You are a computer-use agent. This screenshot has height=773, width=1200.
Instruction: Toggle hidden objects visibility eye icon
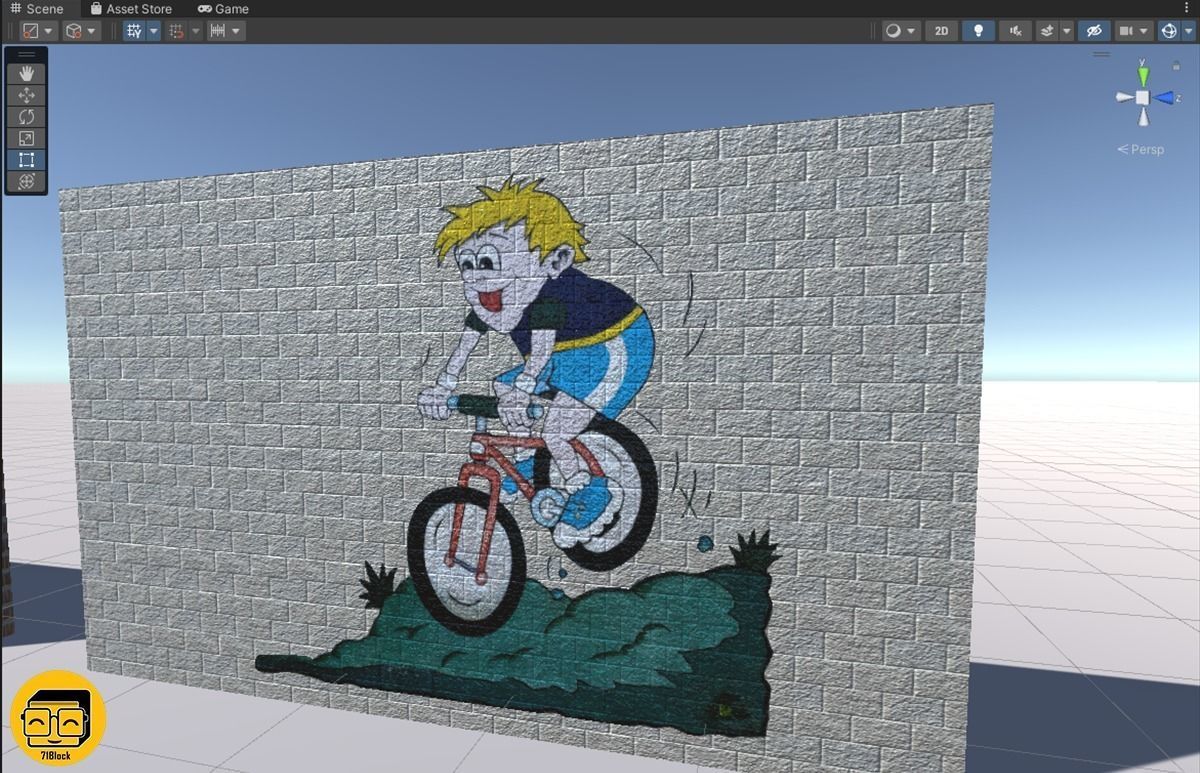pyautogui.click(x=1094, y=31)
